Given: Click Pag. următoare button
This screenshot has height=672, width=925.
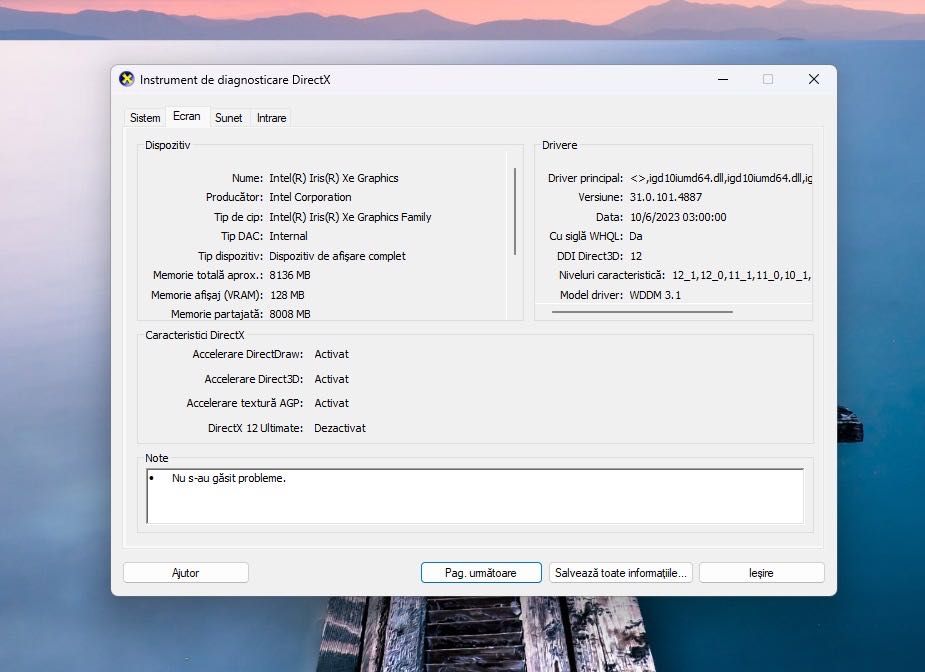Looking at the screenshot, I should click(x=481, y=573).
